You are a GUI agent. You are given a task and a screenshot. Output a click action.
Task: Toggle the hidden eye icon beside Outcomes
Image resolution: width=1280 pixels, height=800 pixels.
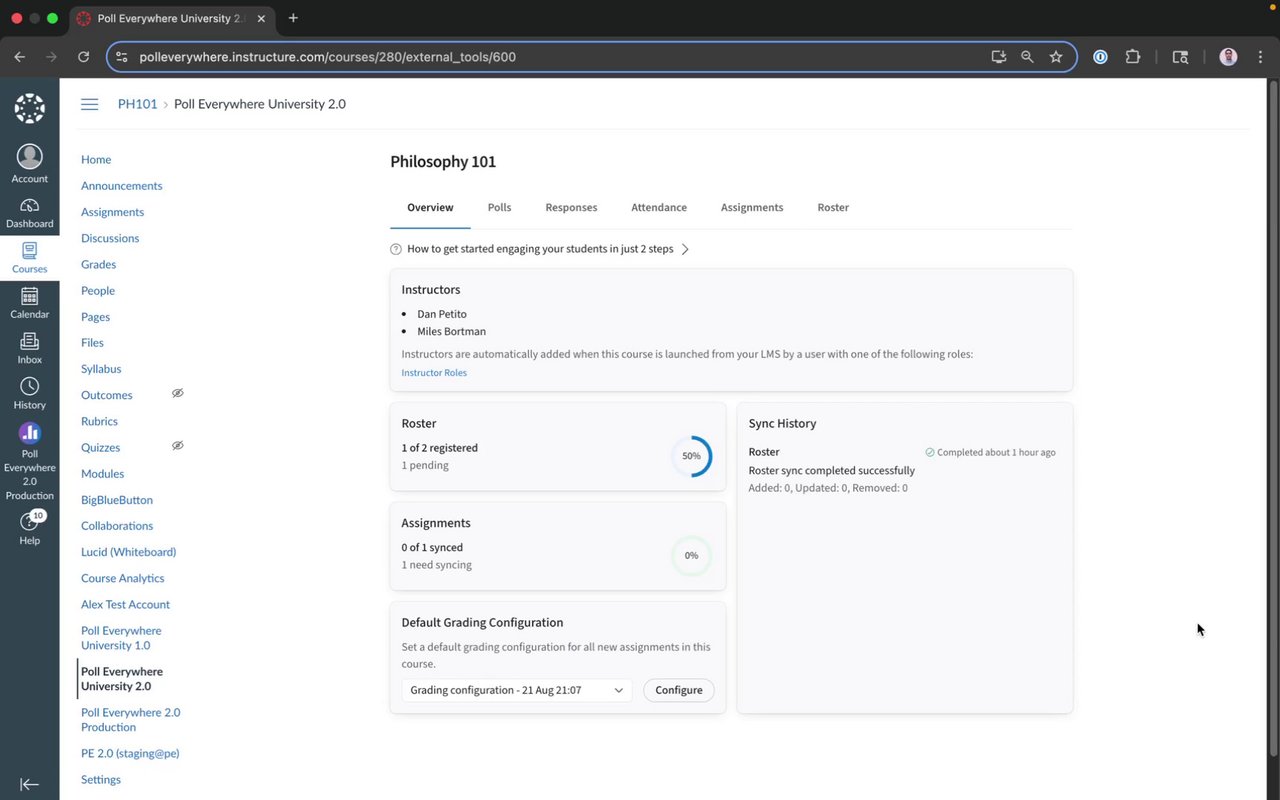178,393
